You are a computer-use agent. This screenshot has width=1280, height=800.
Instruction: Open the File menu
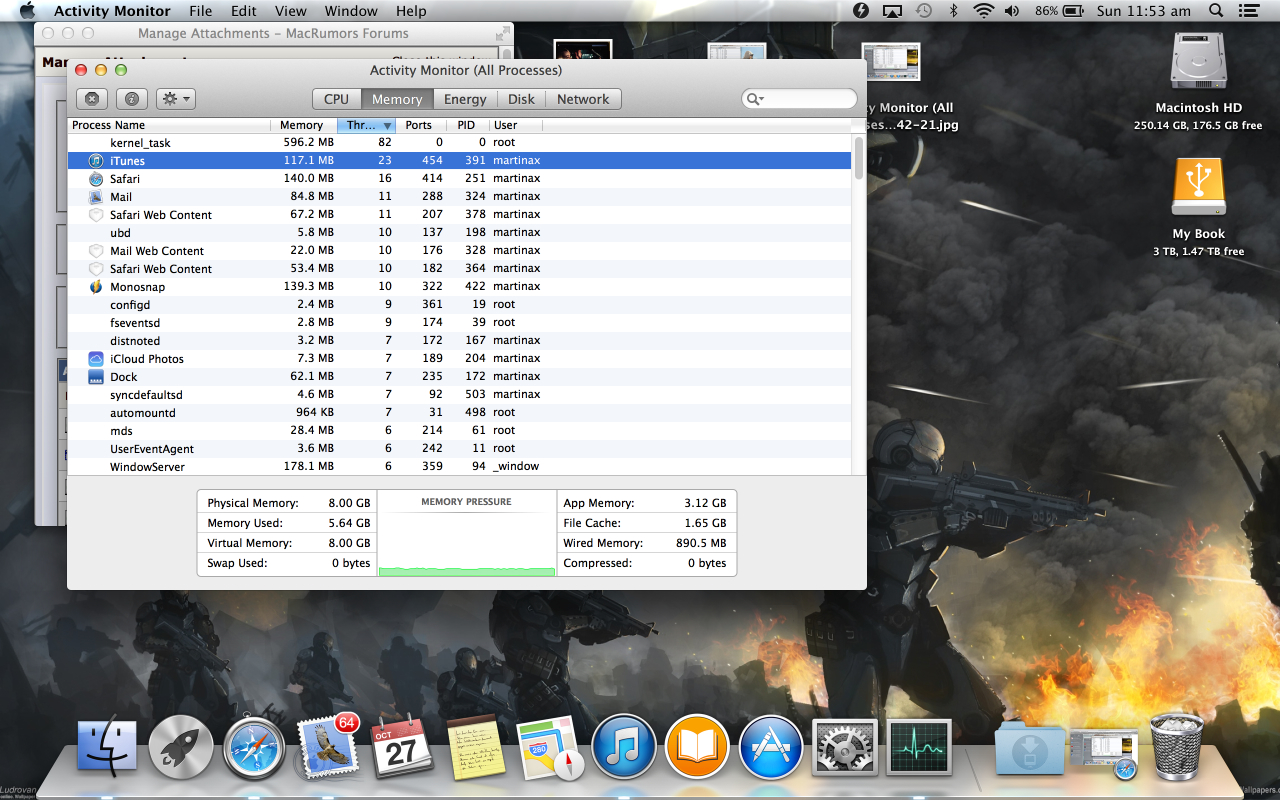pyautogui.click(x=200, y=11)
